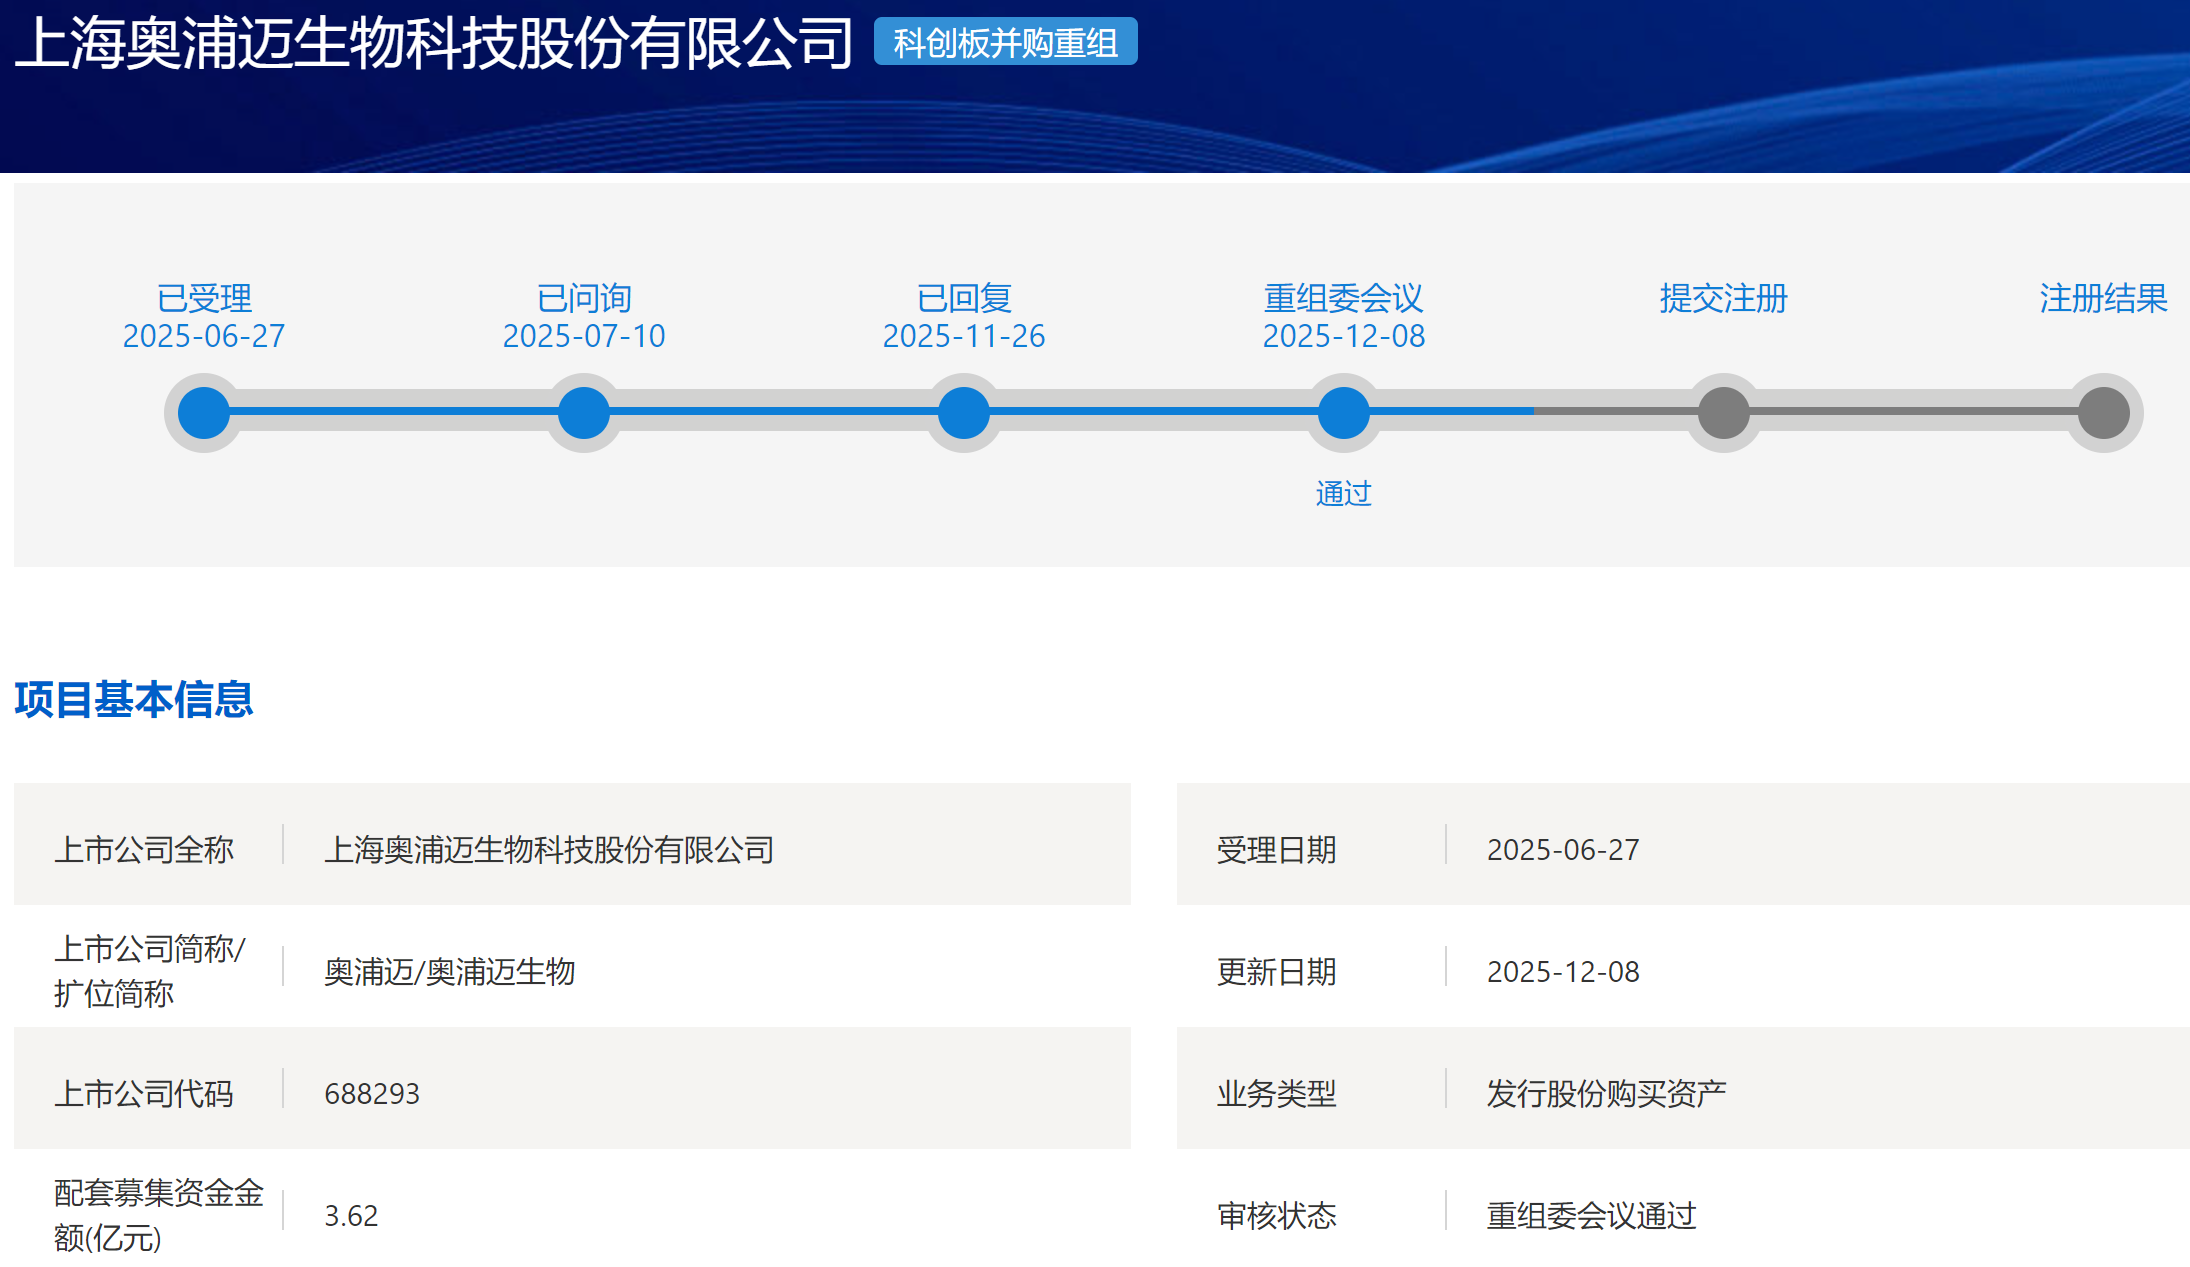The image size is (2190, 1267).
Task: Click the fundraising amount 3.62
Action: tap(352, 1214)
